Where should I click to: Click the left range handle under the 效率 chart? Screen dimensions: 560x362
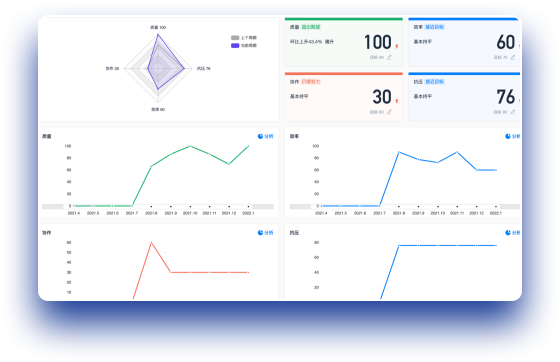point(300,206)
